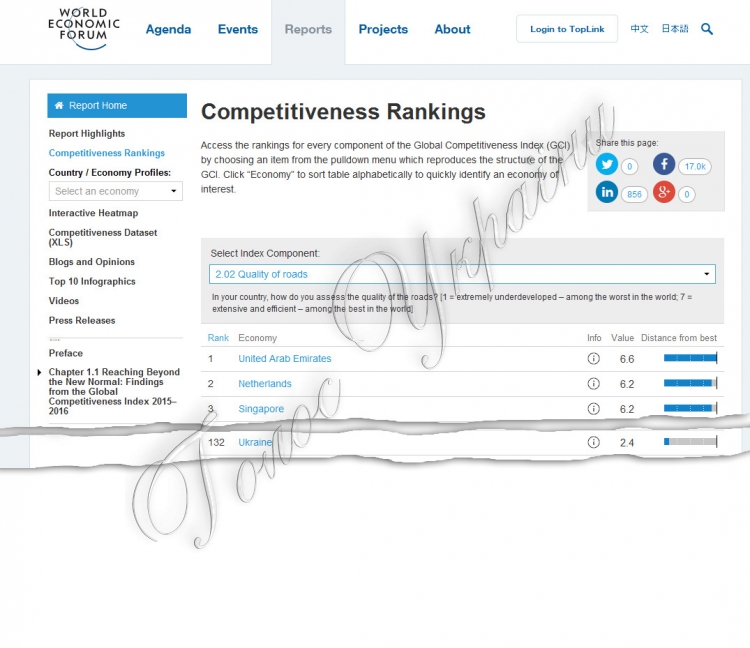
Task: Open the Projects menu
Action: click(x=383, y=29)
